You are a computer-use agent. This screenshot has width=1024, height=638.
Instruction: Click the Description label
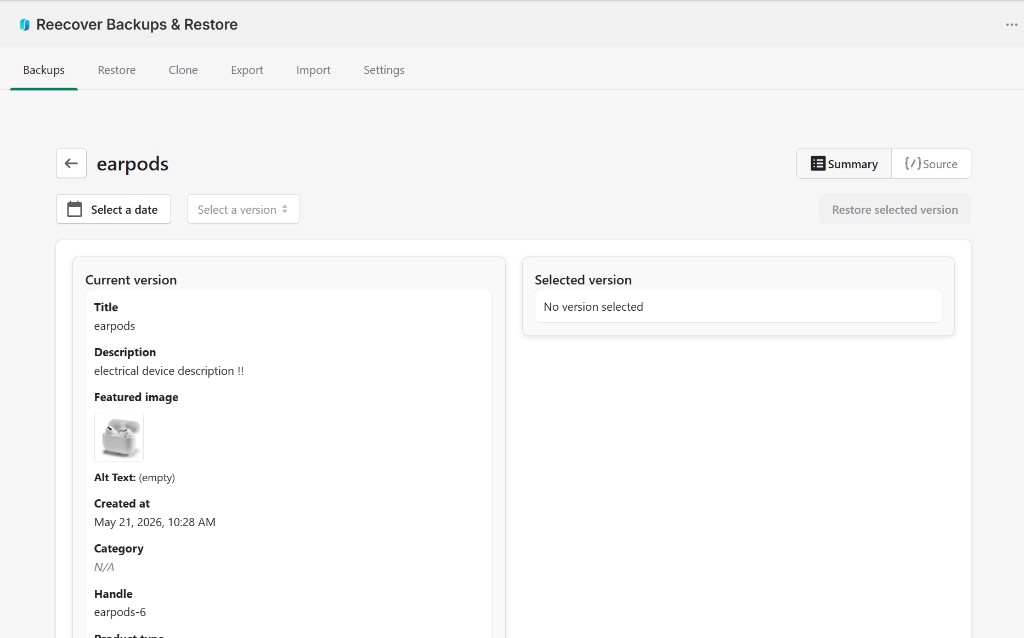point(125,352)
